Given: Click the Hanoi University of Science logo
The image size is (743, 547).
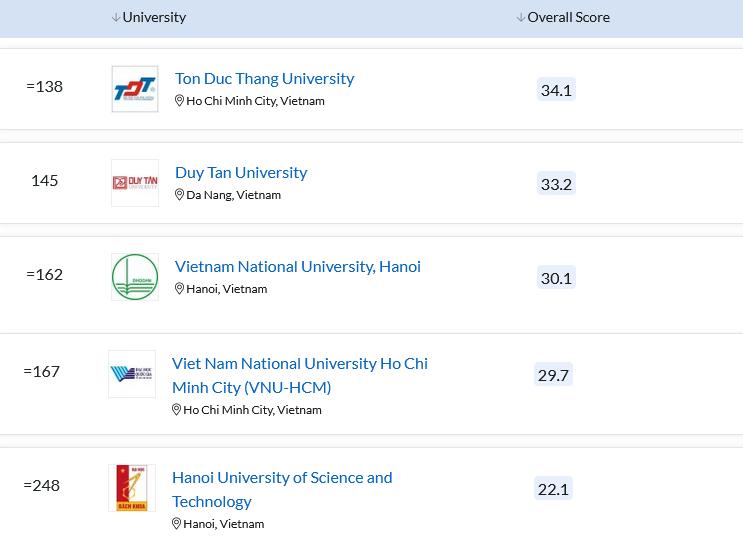Looking at the screenshot, I should coord(132,488).
